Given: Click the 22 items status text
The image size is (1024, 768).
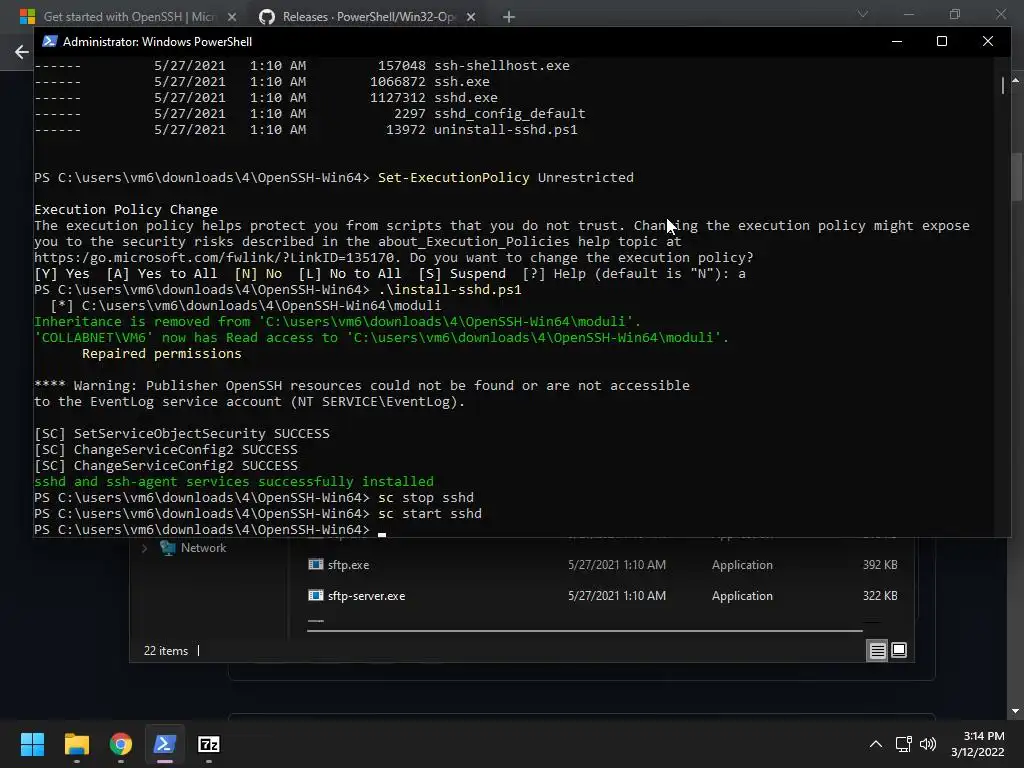Looking at the screenshot, I should pos(165,651).
